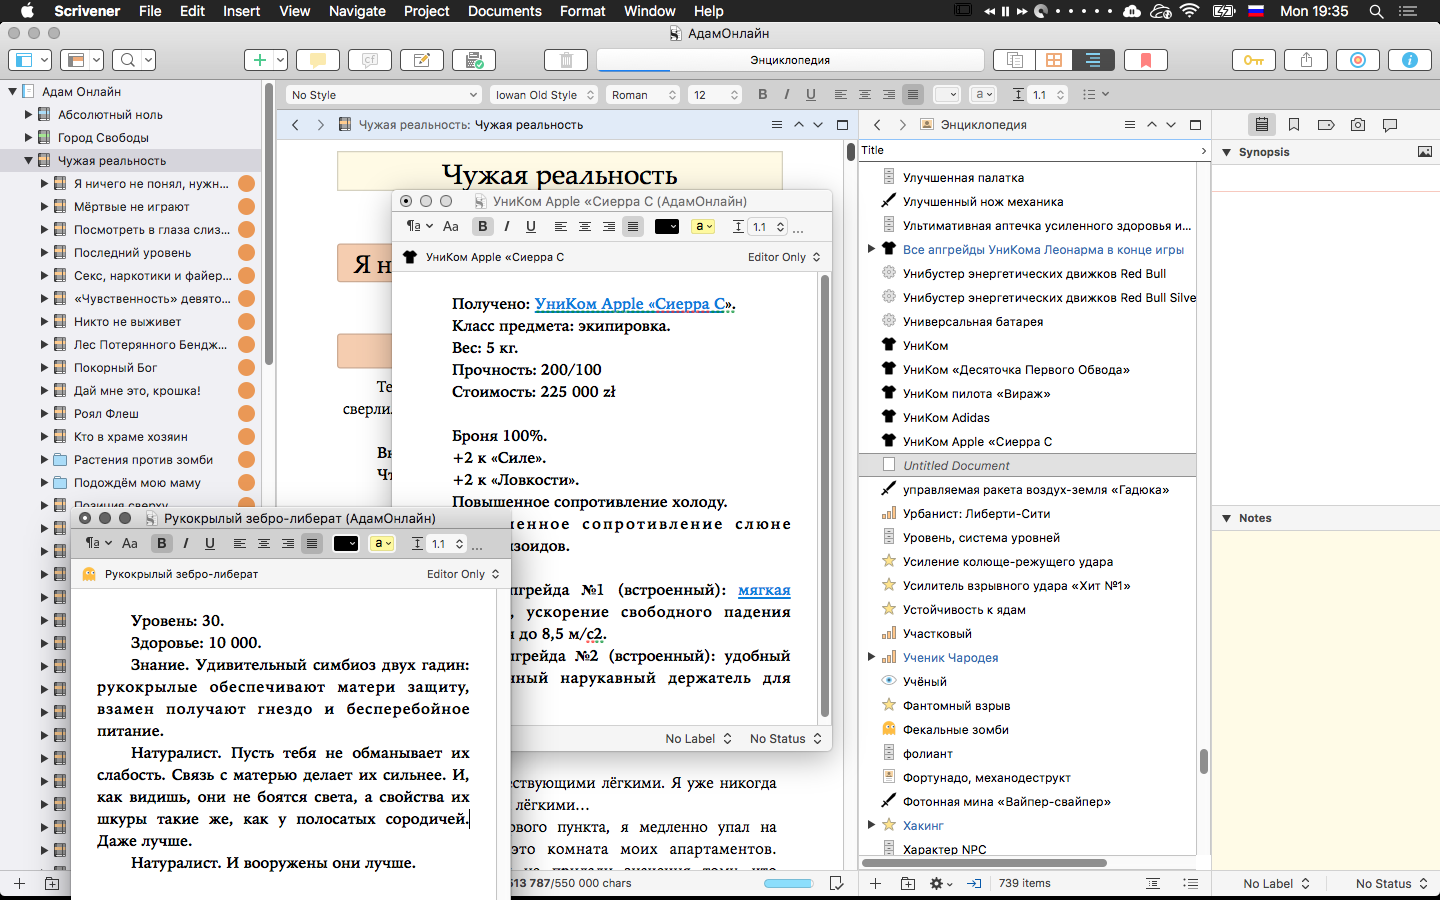1440x900 pixels.
Task: Open Project Targets with bullseye icon
Action: (1357, 60)
